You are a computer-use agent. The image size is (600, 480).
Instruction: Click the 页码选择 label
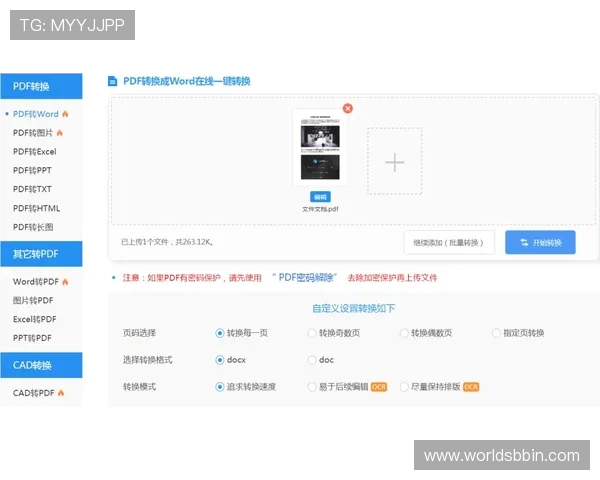pyautogui.click(x=139, y=333)
